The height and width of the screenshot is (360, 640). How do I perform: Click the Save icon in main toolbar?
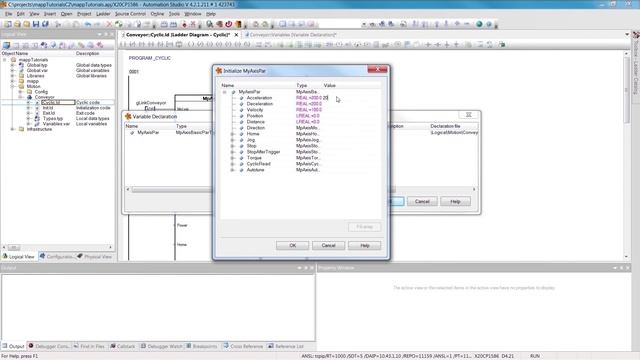pos(36,24)
